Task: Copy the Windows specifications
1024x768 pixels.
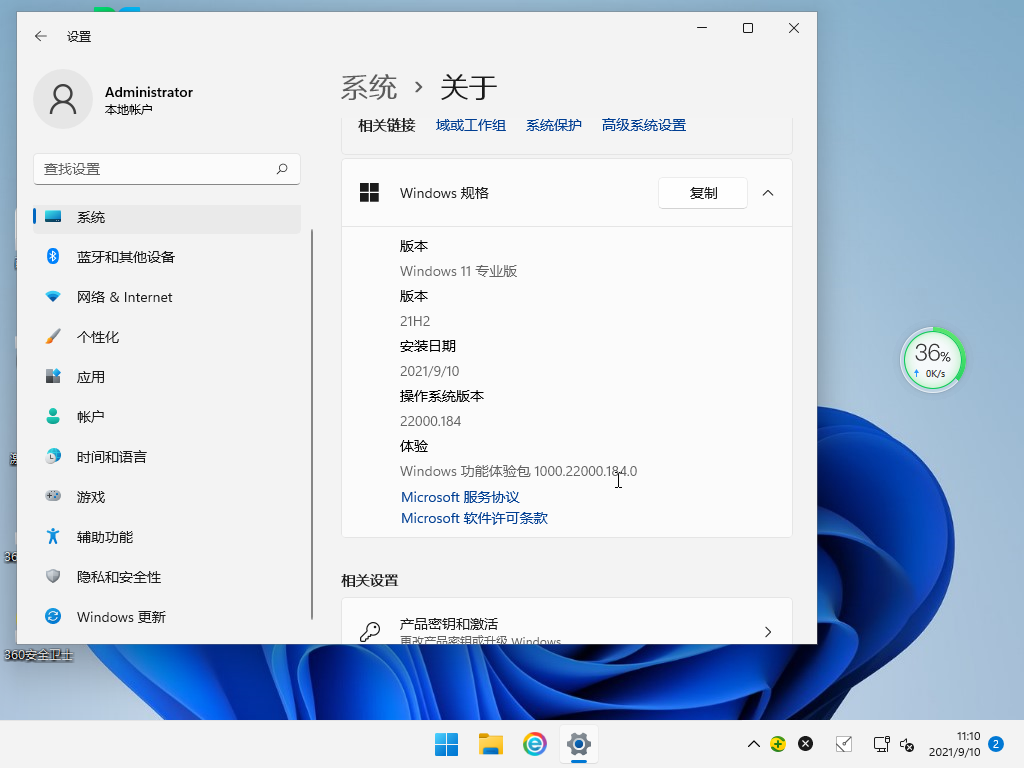Action: [x=703, y=193]
